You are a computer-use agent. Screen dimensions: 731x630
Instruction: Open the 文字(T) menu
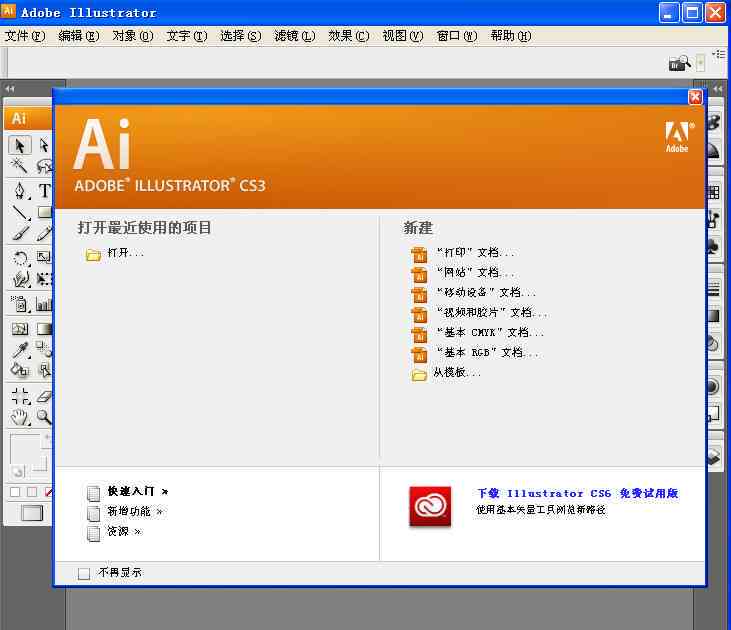click(x=187, y=36)
